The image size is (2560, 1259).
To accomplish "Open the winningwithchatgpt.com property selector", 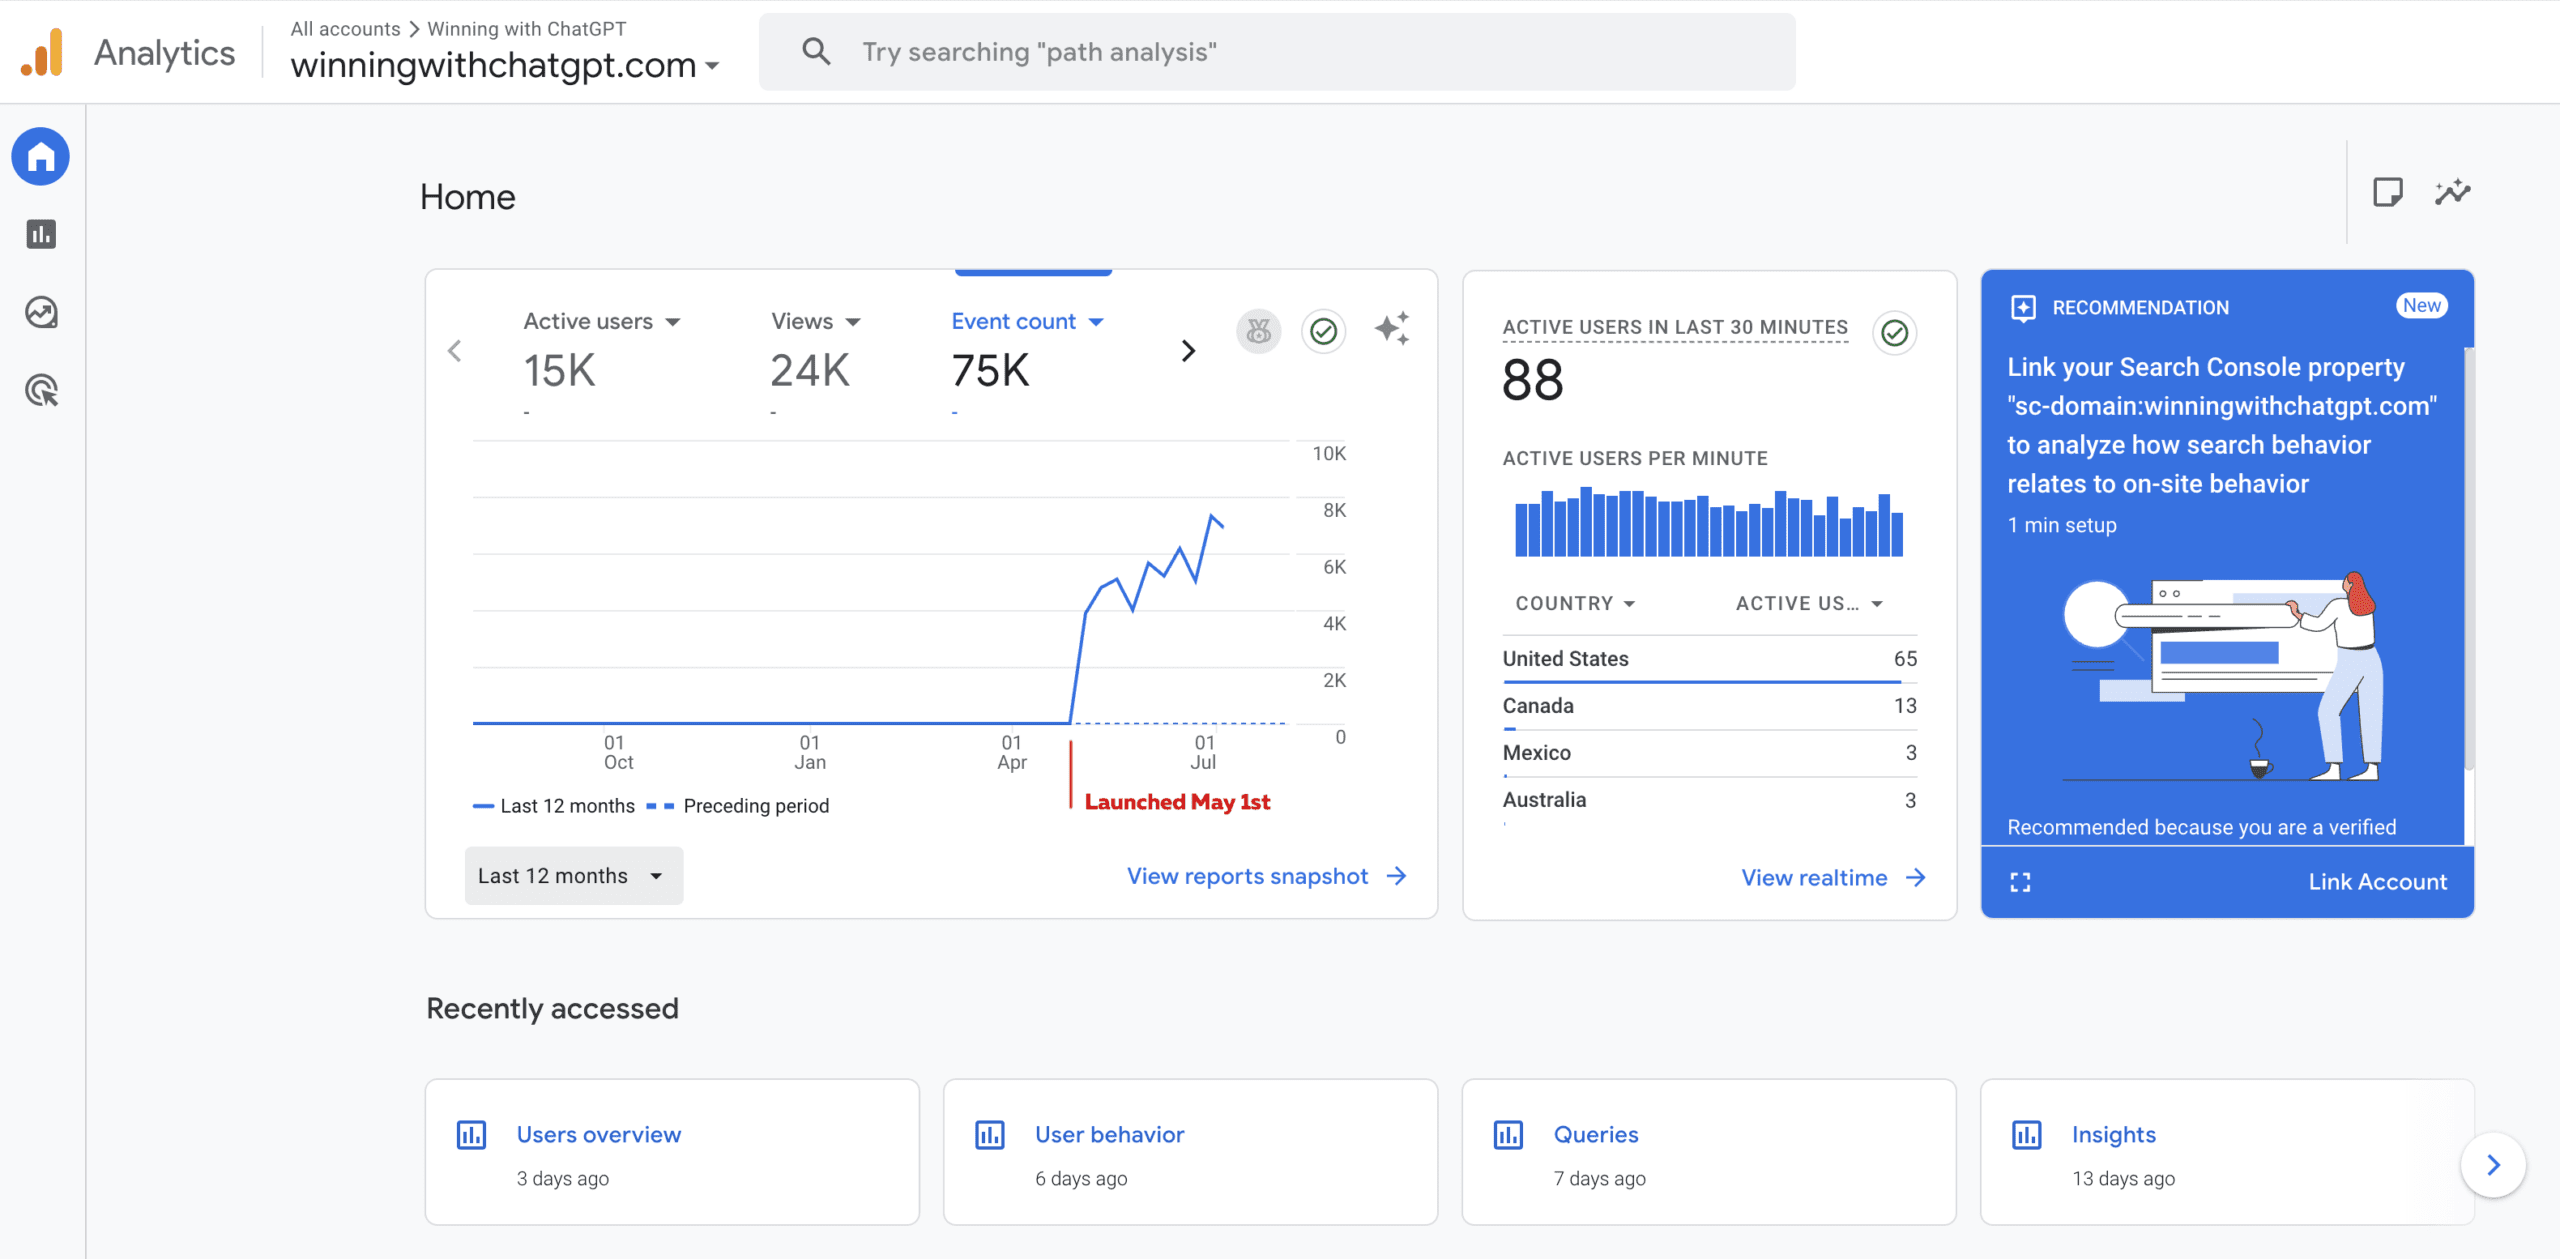I will (505, 66).
